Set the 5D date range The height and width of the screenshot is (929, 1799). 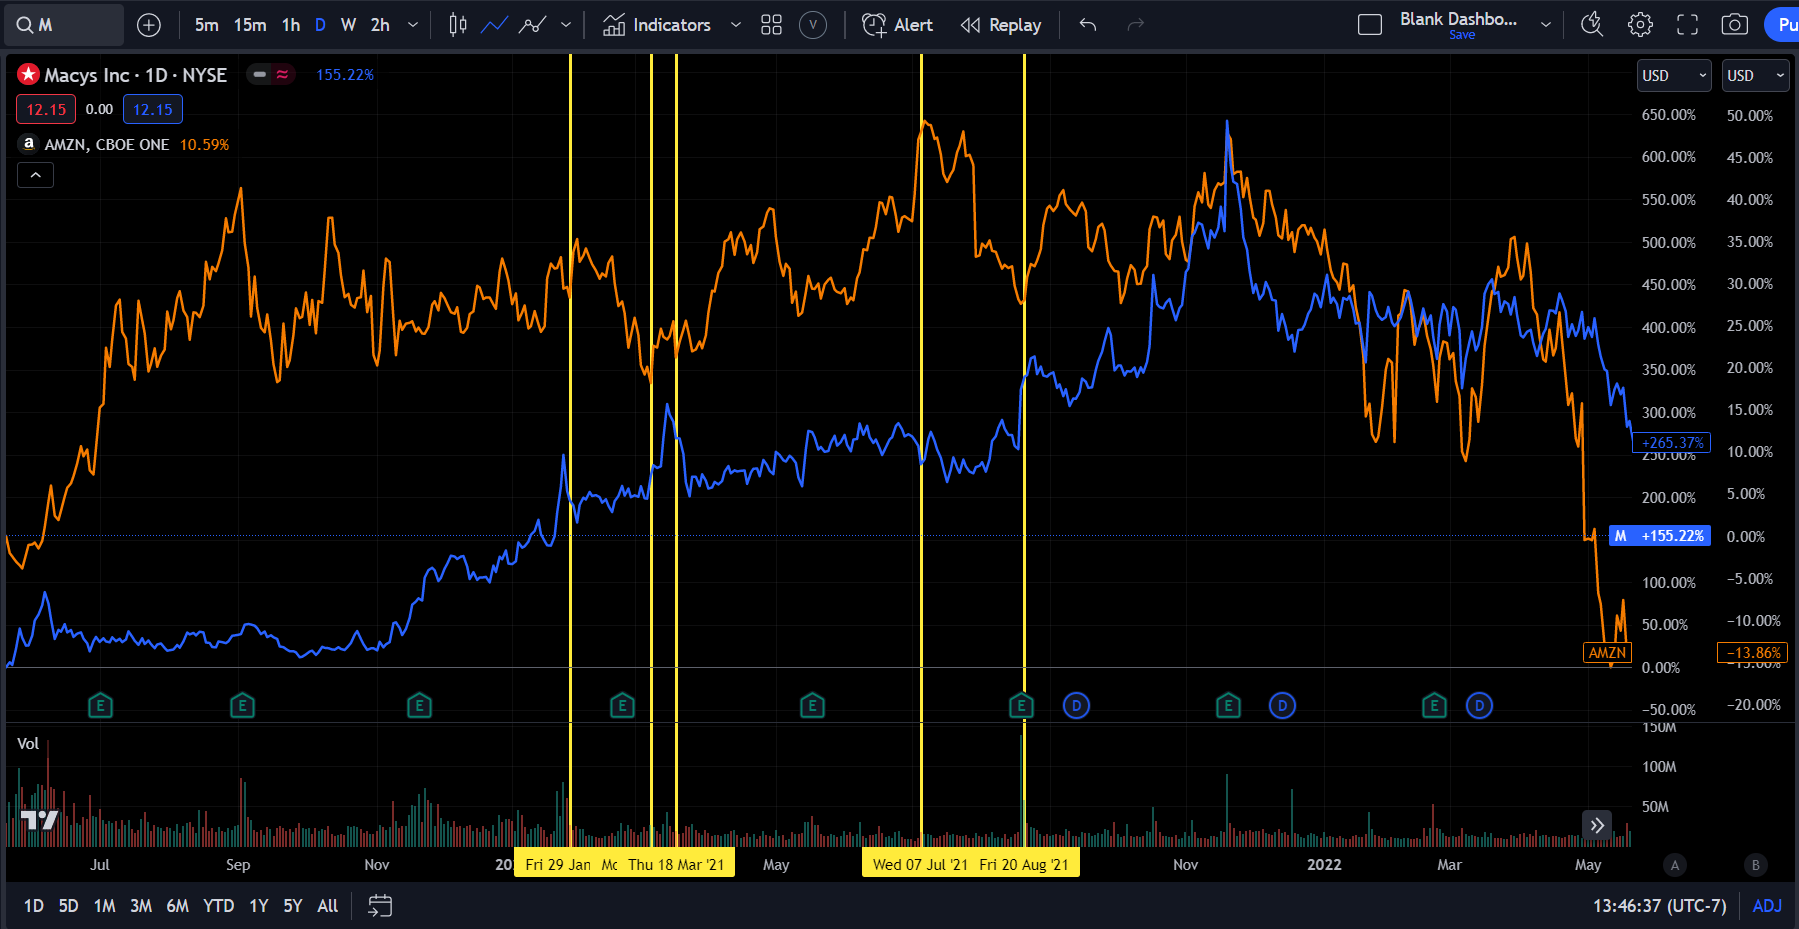(68, 906)
